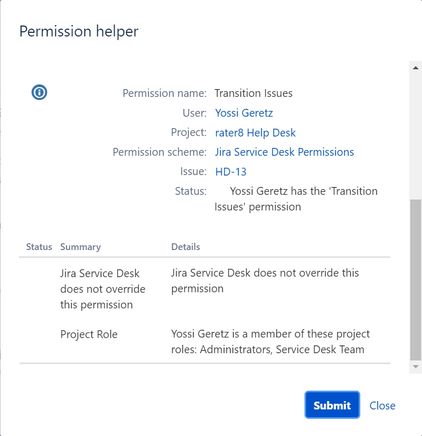Click the Summary column header
Viewport: 422px width, 436px height.
(80, 247)
